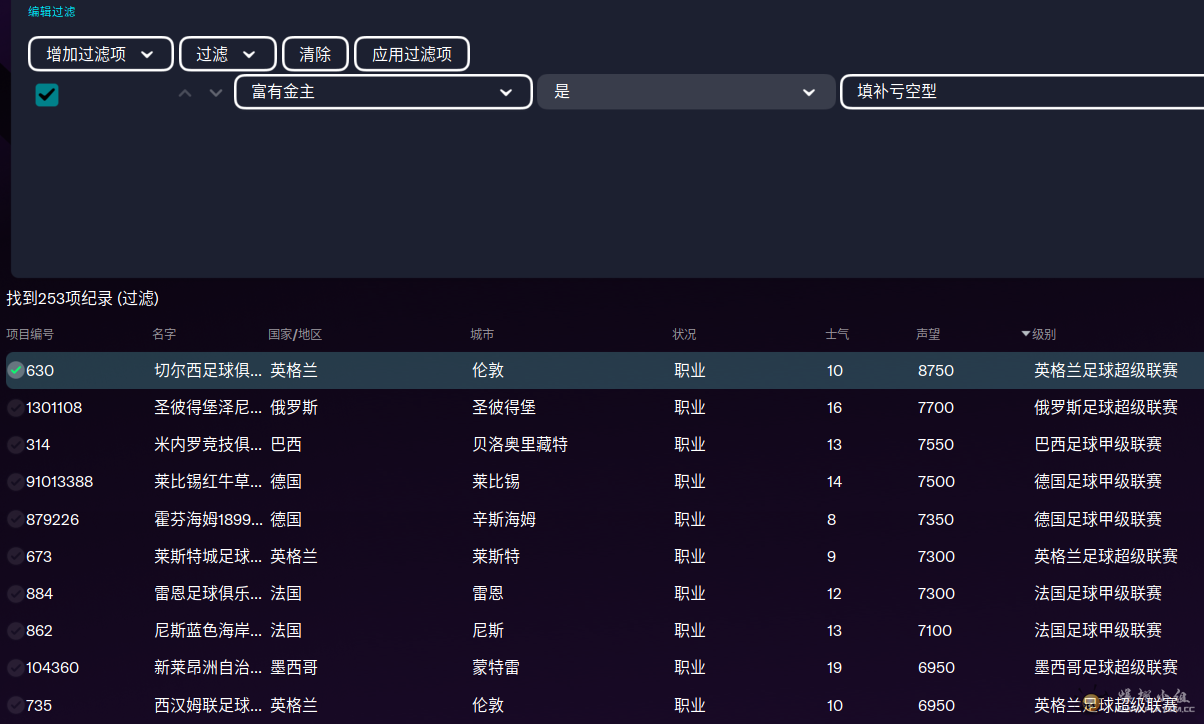Select club 霍芬海姆1899...

pos(208,520)
